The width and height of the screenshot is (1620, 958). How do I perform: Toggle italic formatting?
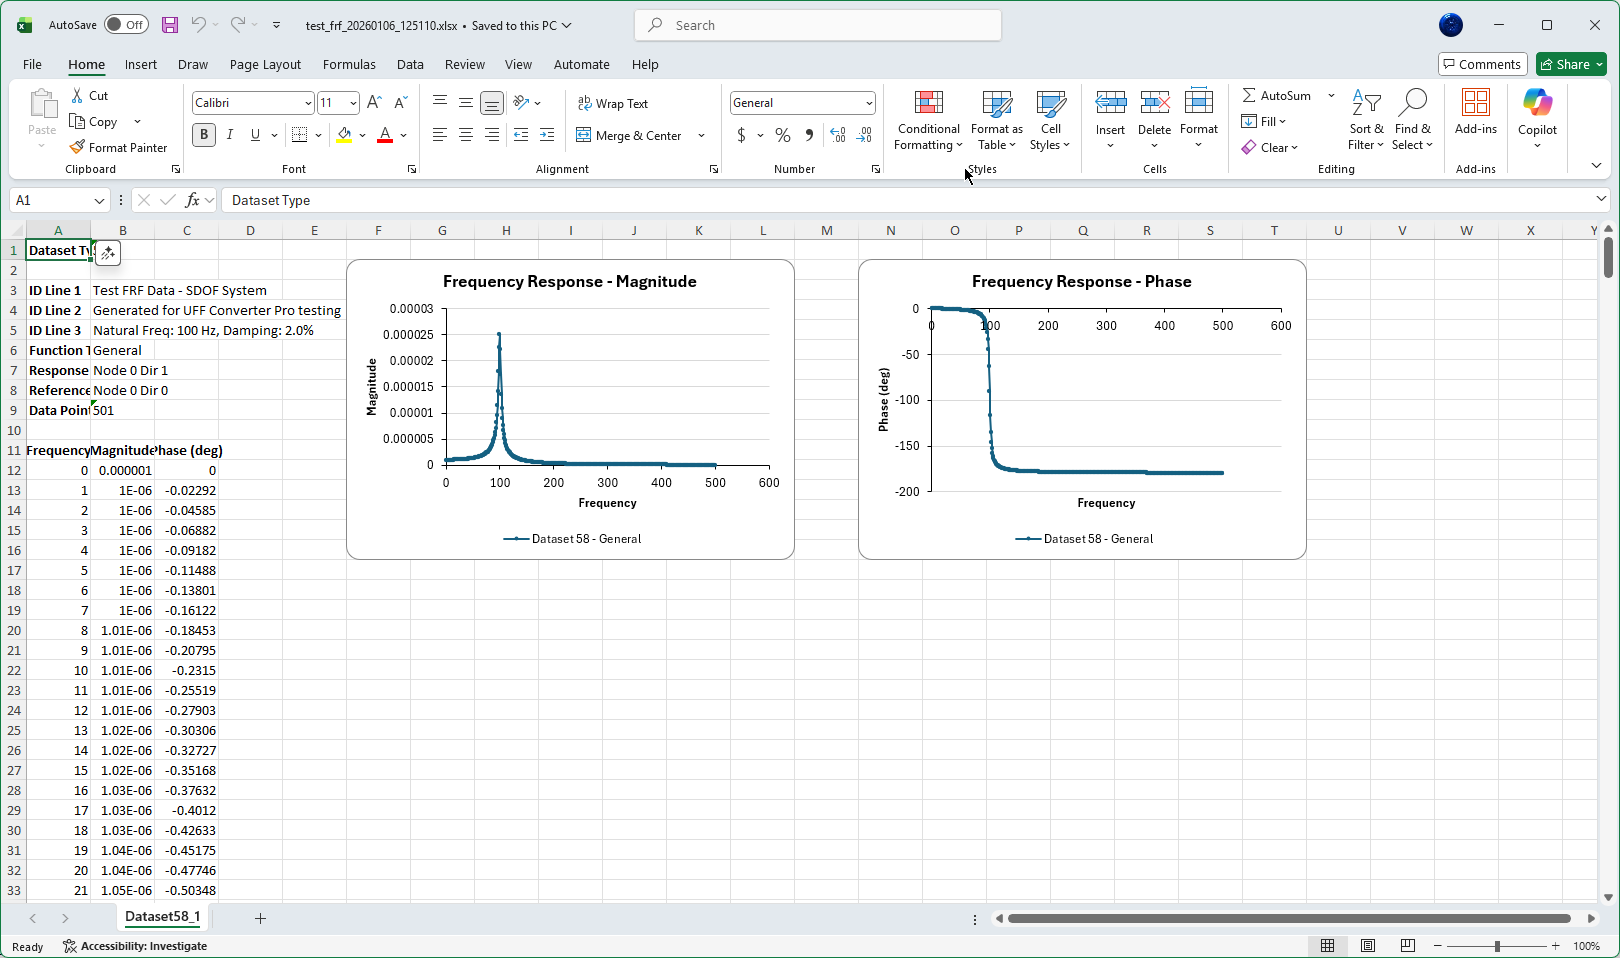(230, 134)
